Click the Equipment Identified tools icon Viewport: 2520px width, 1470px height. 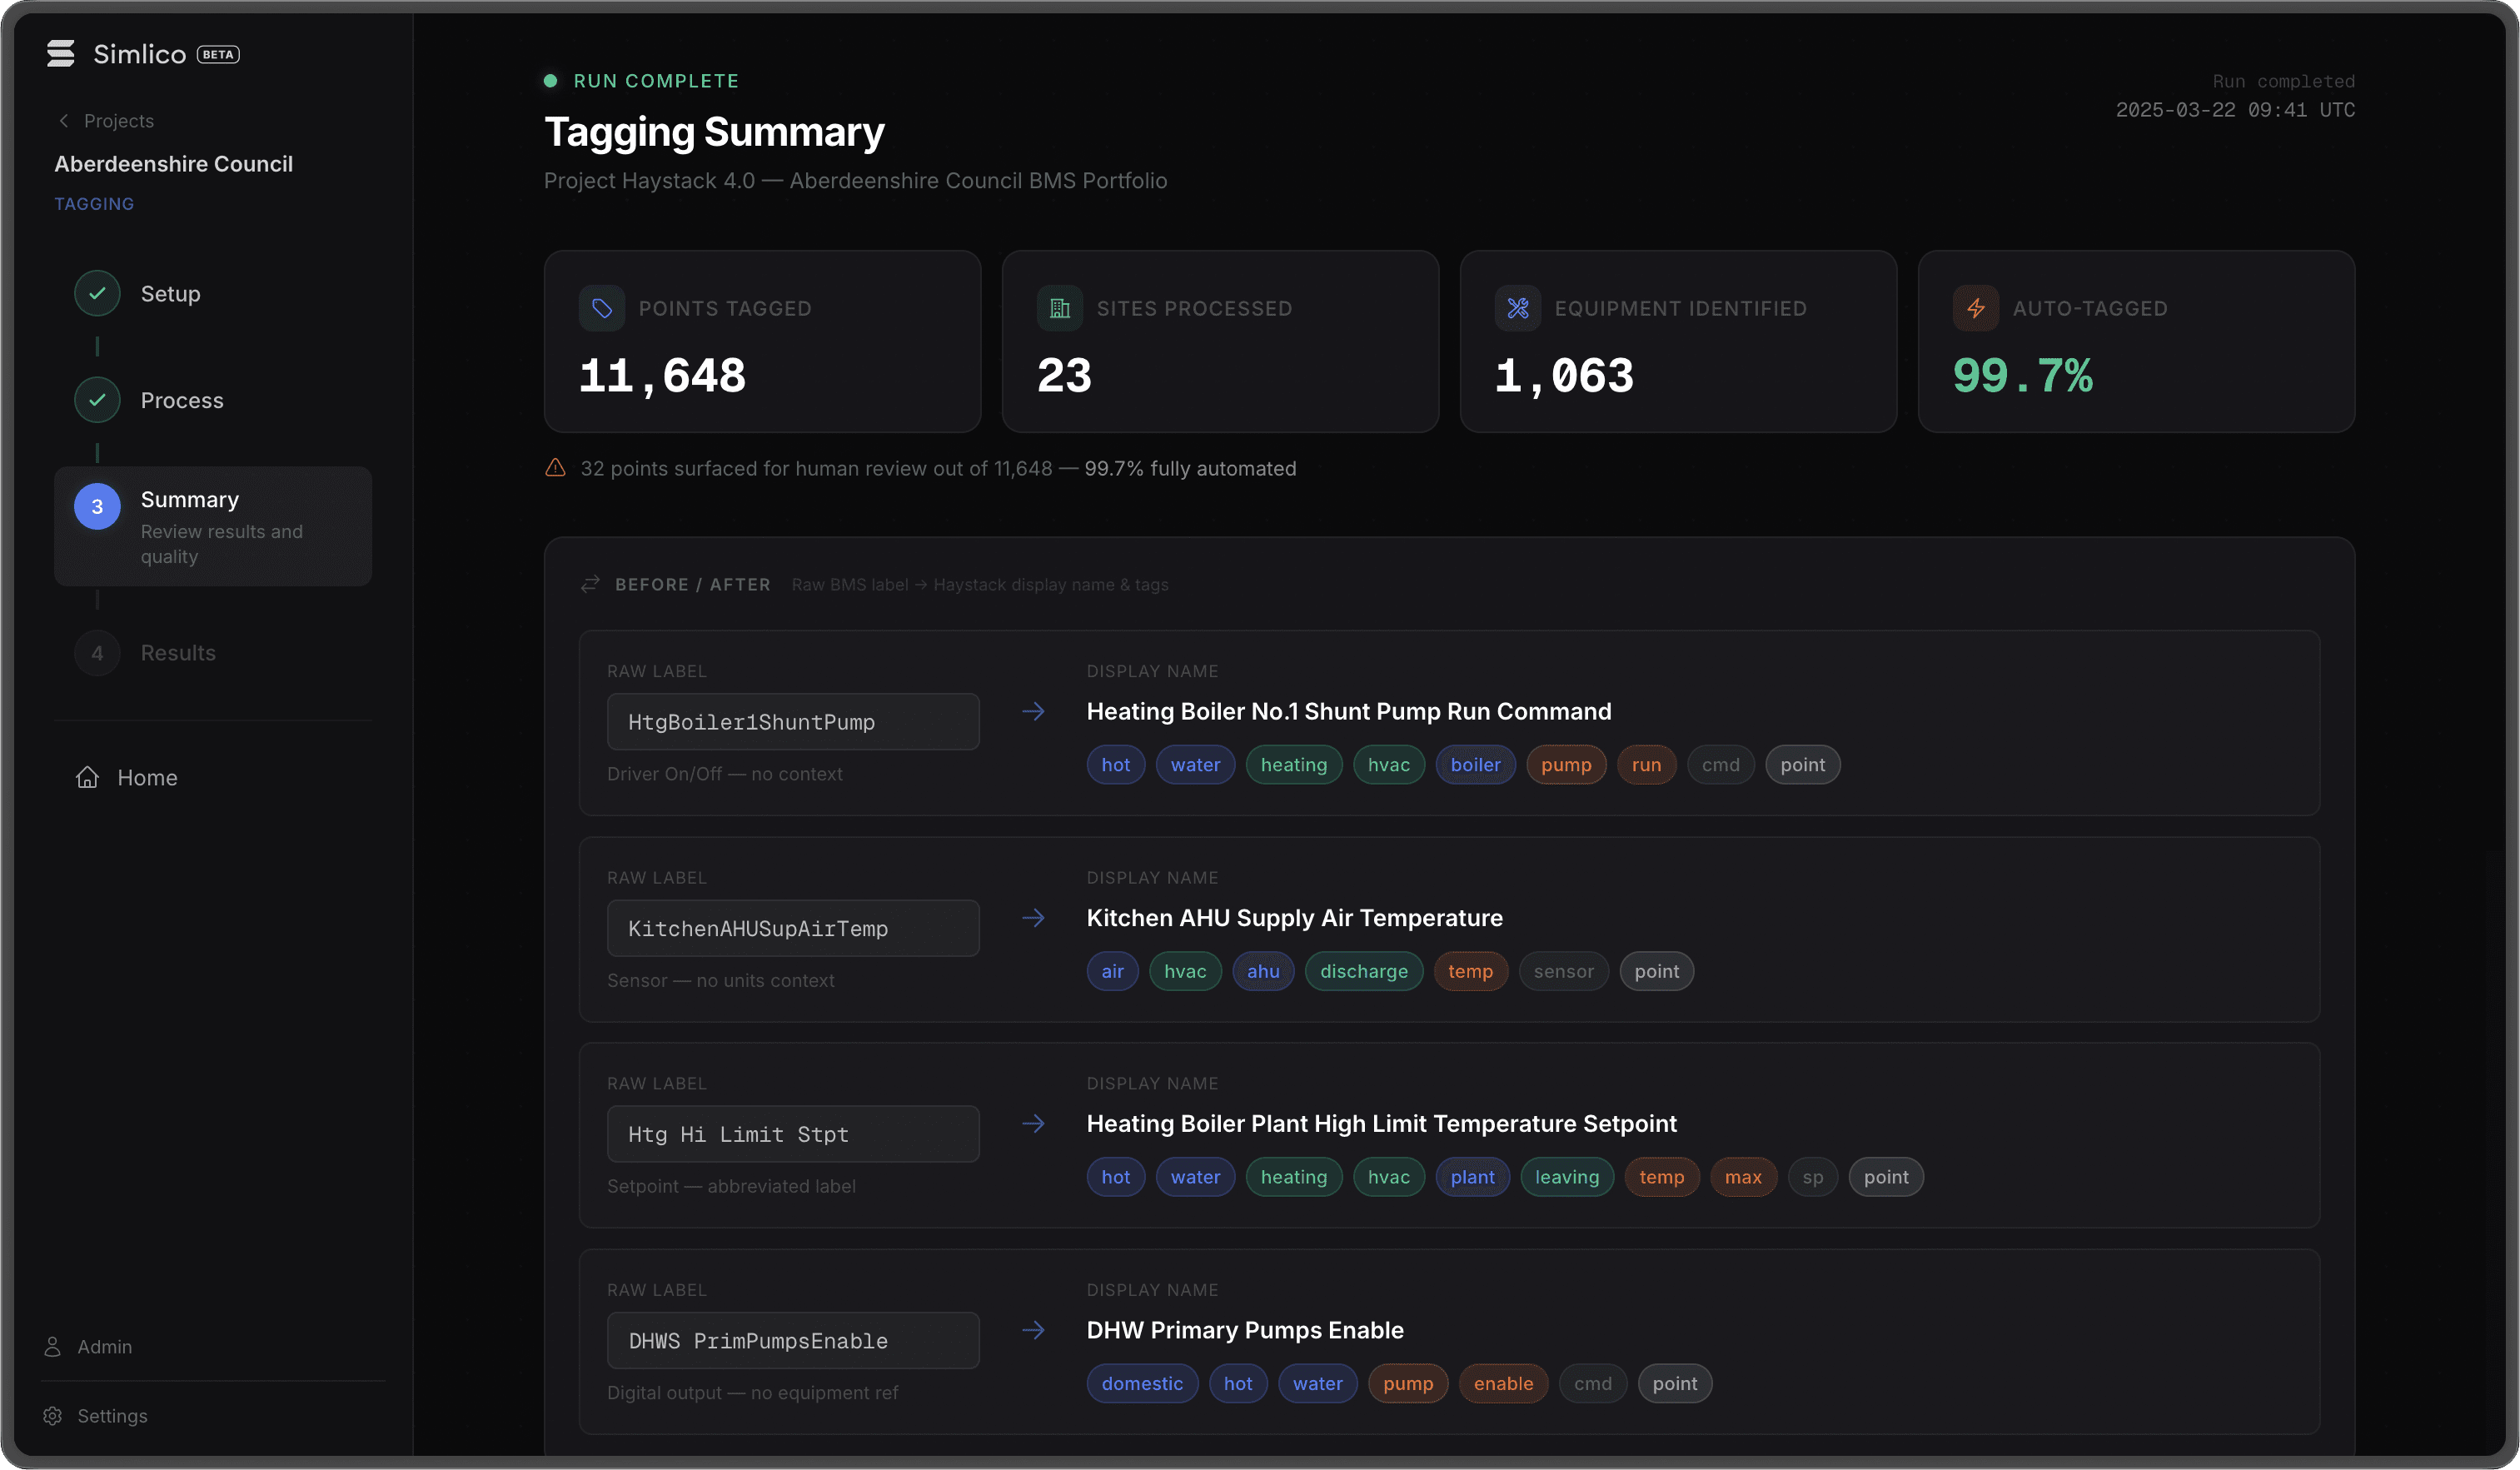click(1516, 308)
